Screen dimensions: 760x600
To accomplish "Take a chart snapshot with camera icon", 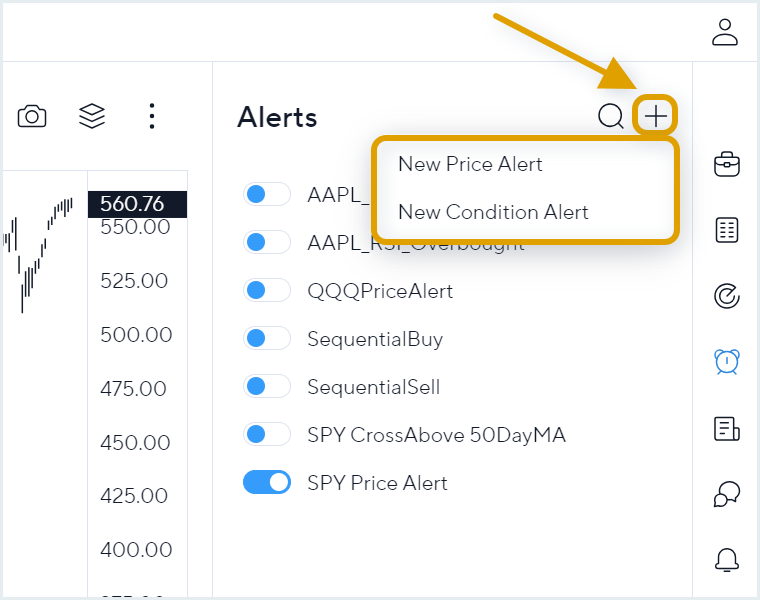I will tap(32, 116).
